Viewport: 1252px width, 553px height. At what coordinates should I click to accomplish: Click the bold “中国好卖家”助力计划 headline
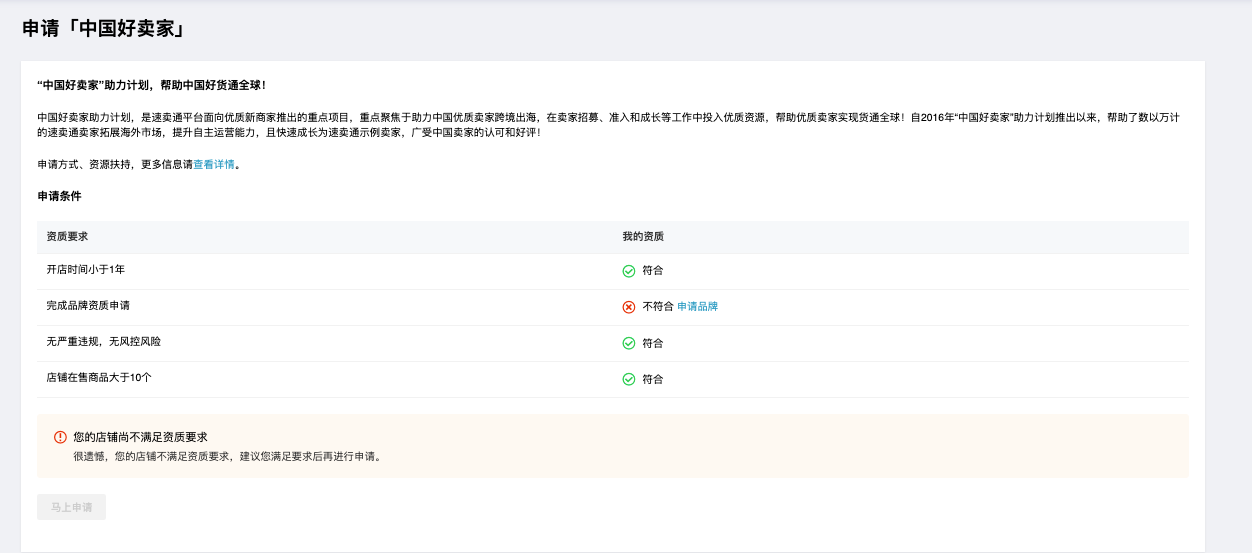point(151,85)
